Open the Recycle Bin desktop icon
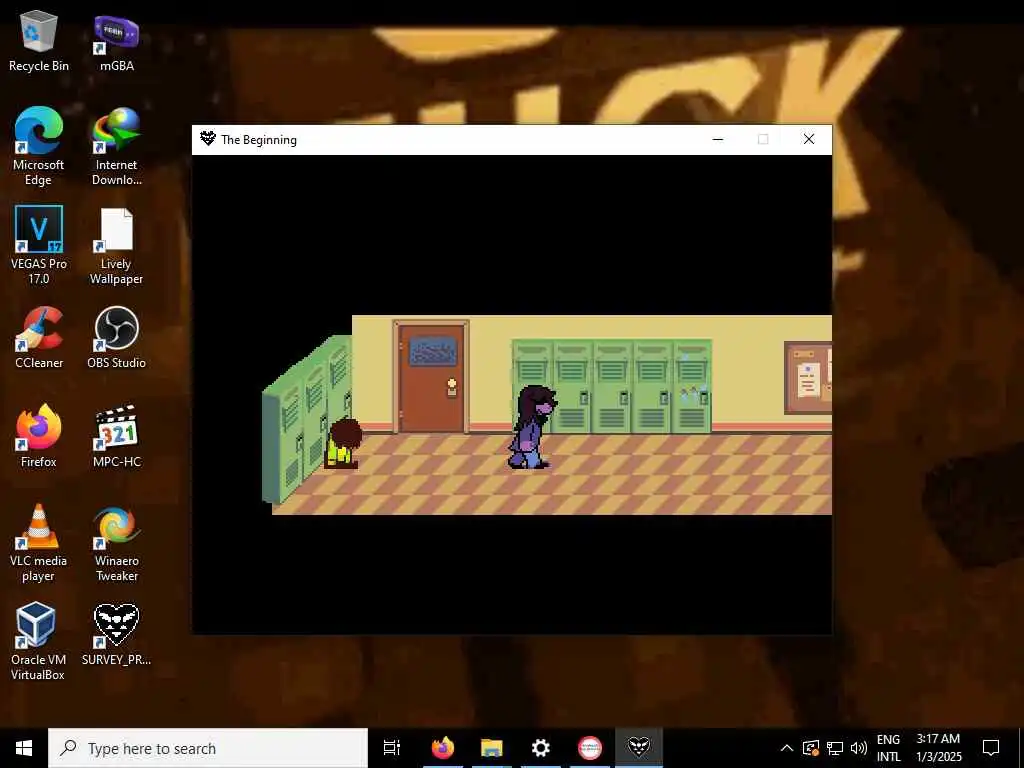Viewport: 1024px width, 768px height. [39, 40]
